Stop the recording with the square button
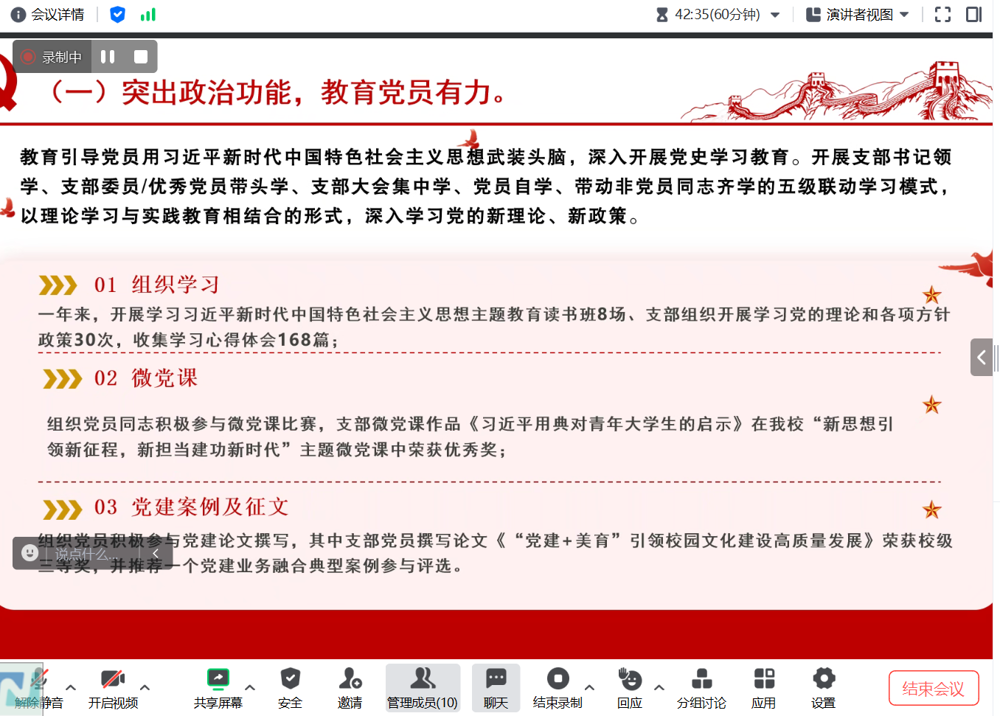1000x716 pixels. [141, 57]
